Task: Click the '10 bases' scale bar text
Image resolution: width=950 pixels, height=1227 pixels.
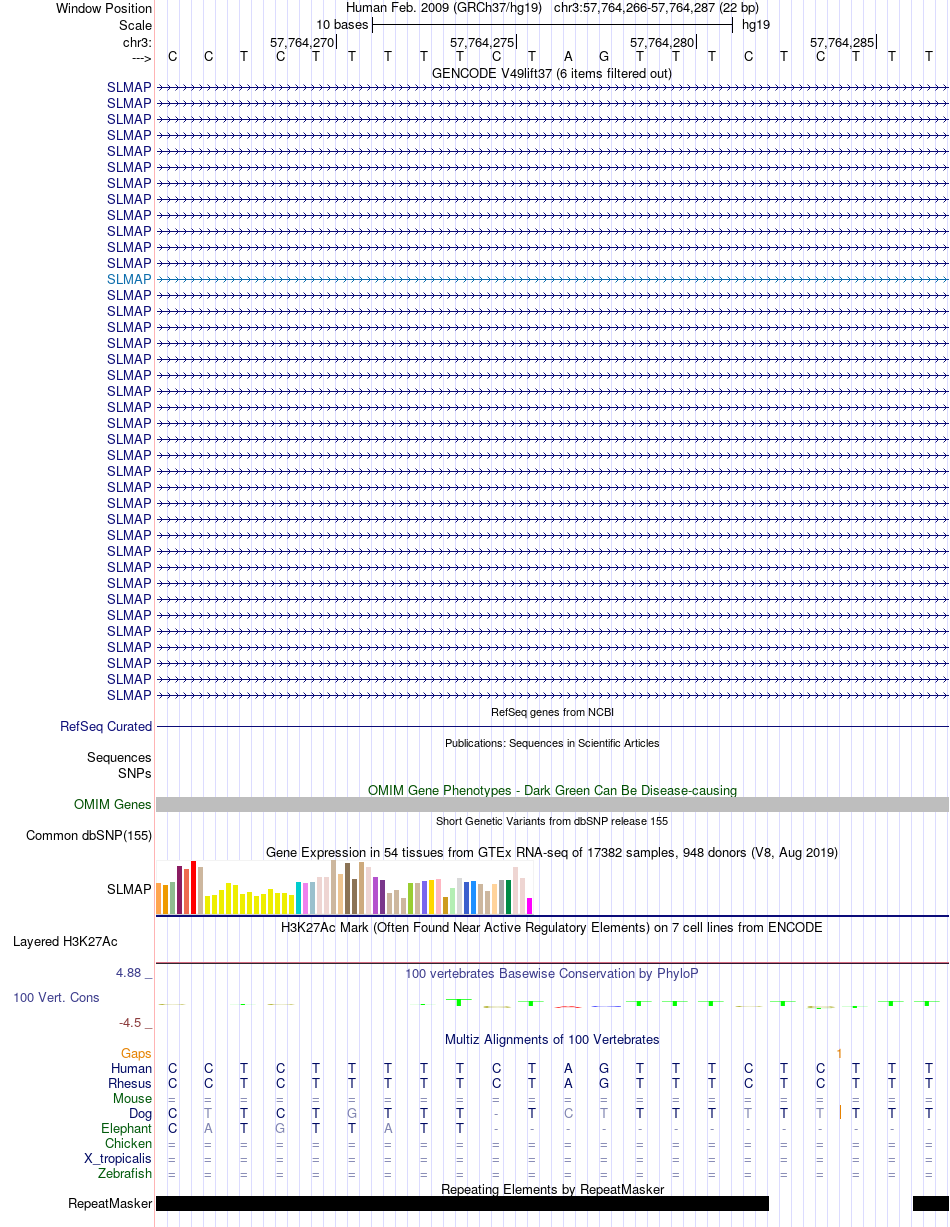Action: pos(342,25)
